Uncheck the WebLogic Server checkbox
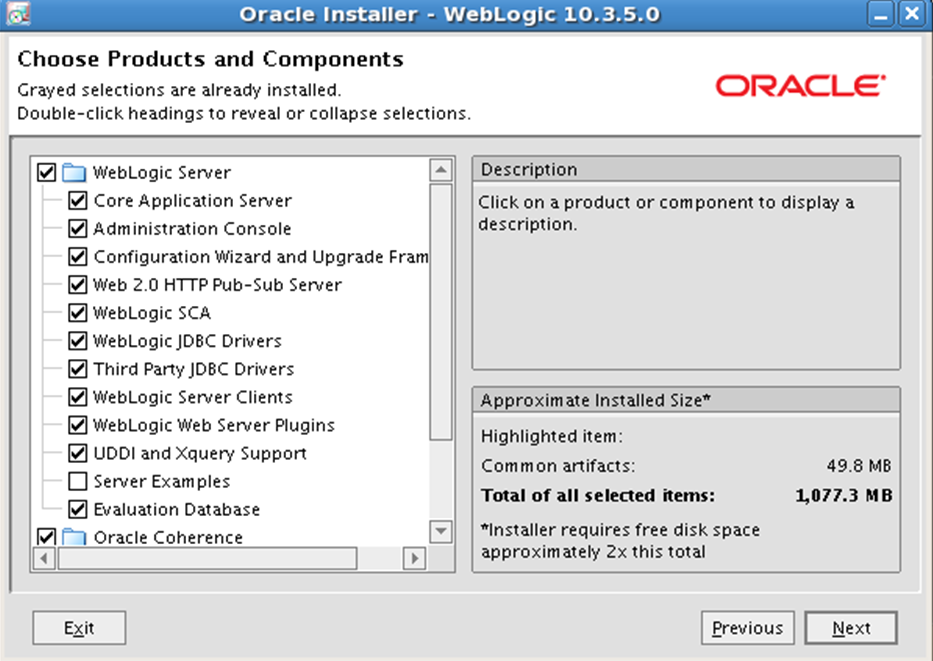 pos(46,173)
